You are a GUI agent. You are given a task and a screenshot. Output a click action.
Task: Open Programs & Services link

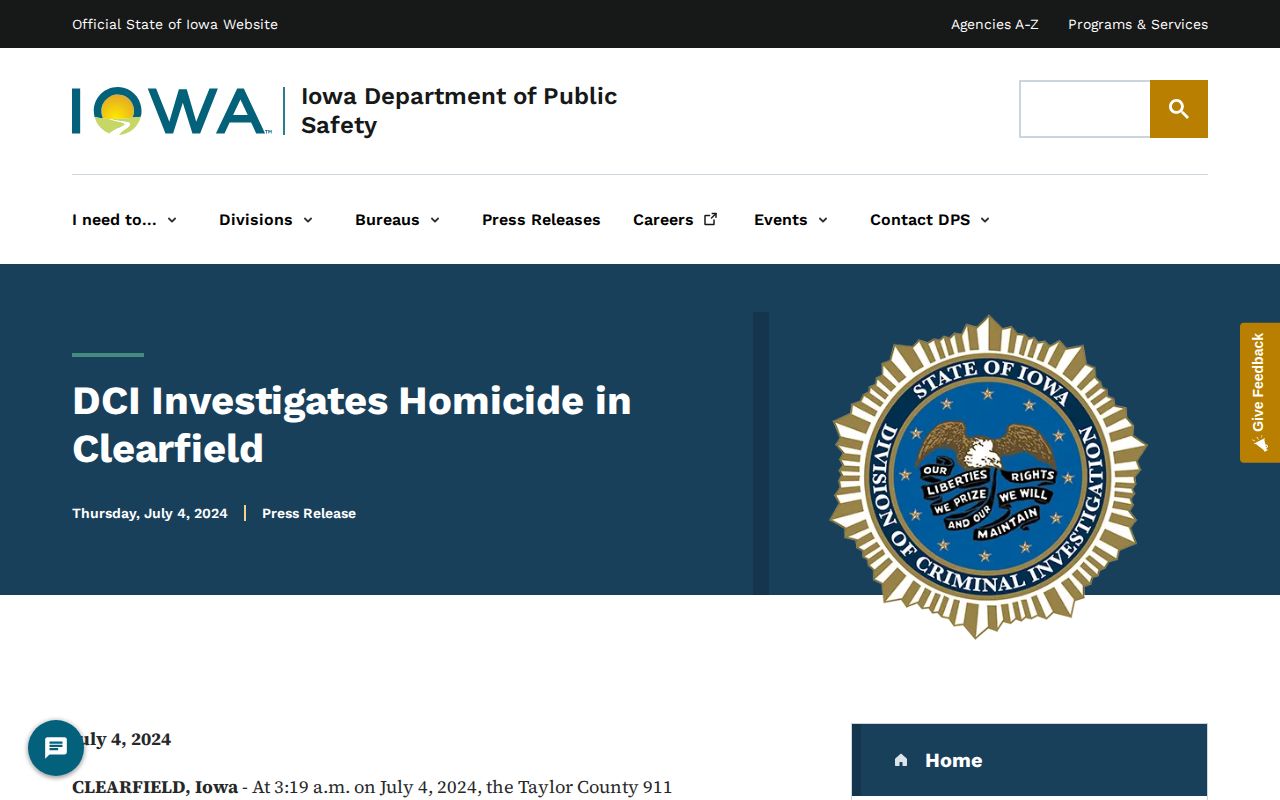[1138, 24]
